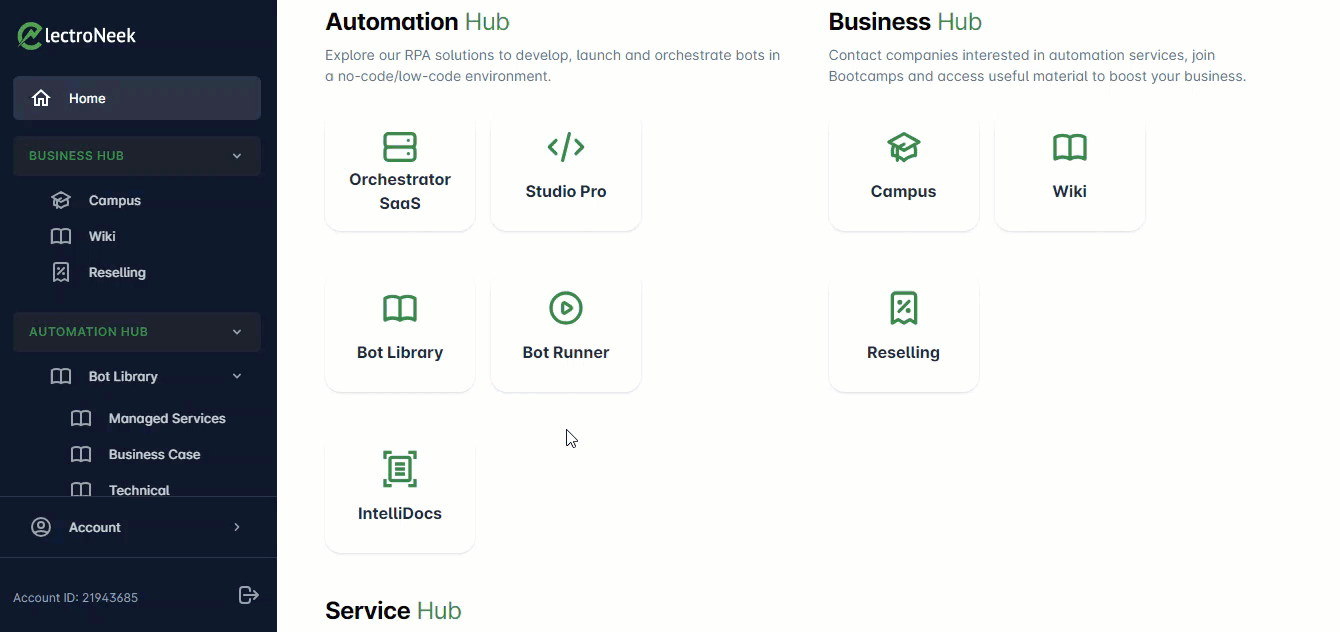The height and width of the screenshot is (632, 1340).
Task: Launch the Studio Pro card label
Action: (x=566, y=191)
